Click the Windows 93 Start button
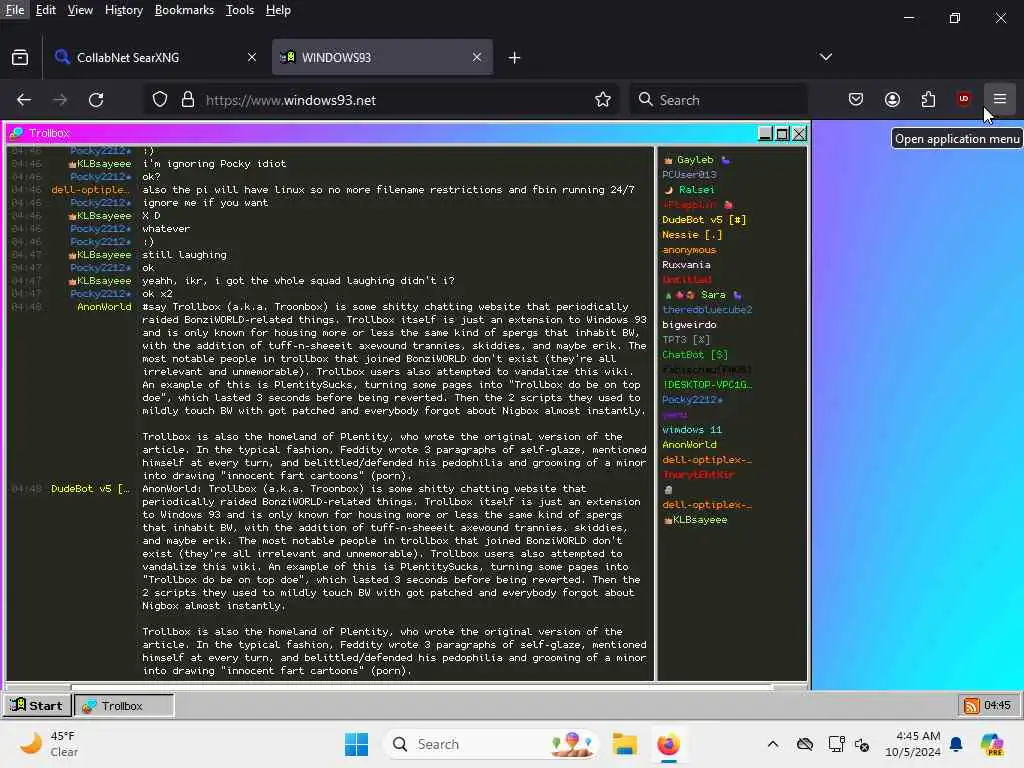Image resolution: width=1024 pixels, height=768 pixels. [37, 705]
